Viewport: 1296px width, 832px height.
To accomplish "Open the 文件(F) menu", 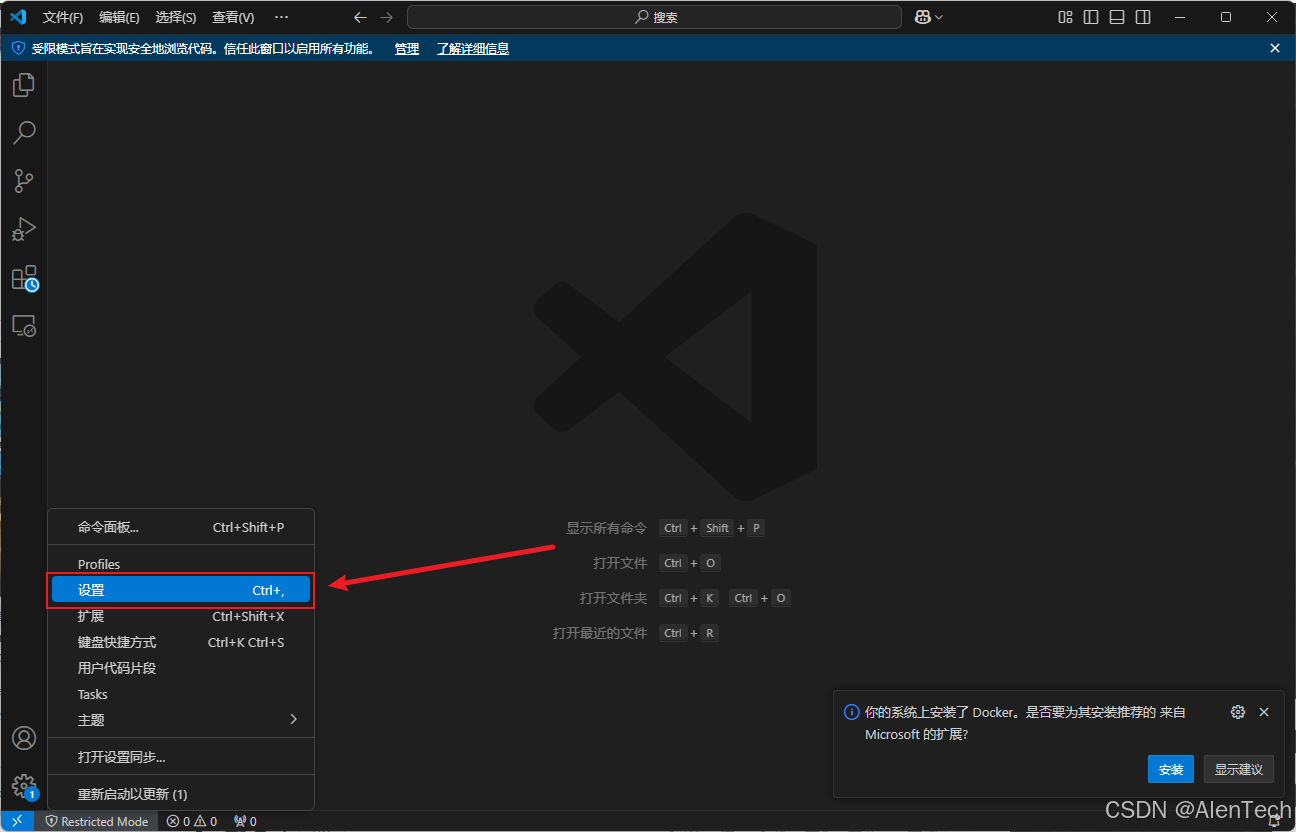I will (63, 17).
